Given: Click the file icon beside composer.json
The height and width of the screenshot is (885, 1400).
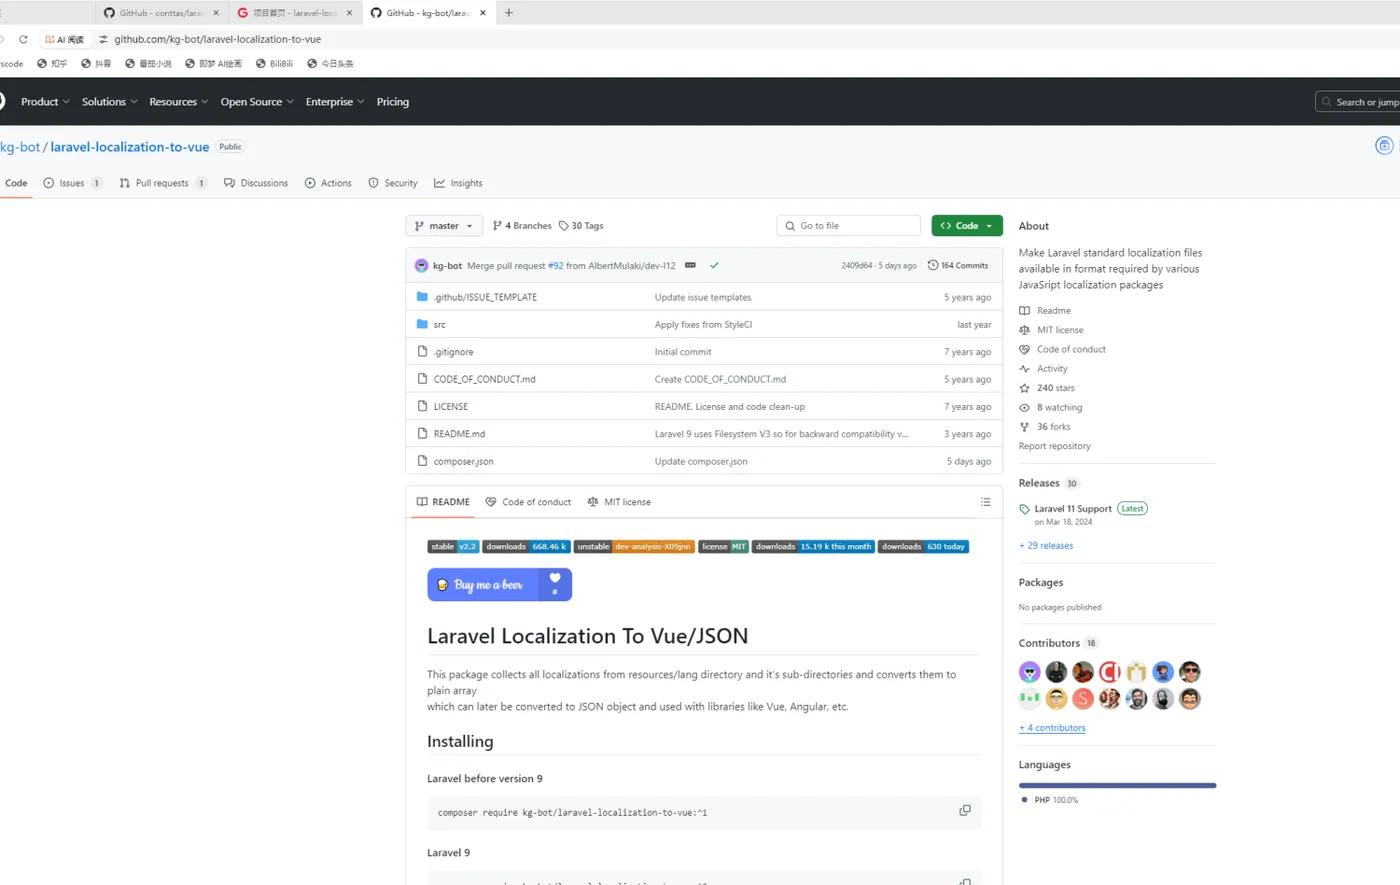Looking at the screenshot, I should point(422,461).
